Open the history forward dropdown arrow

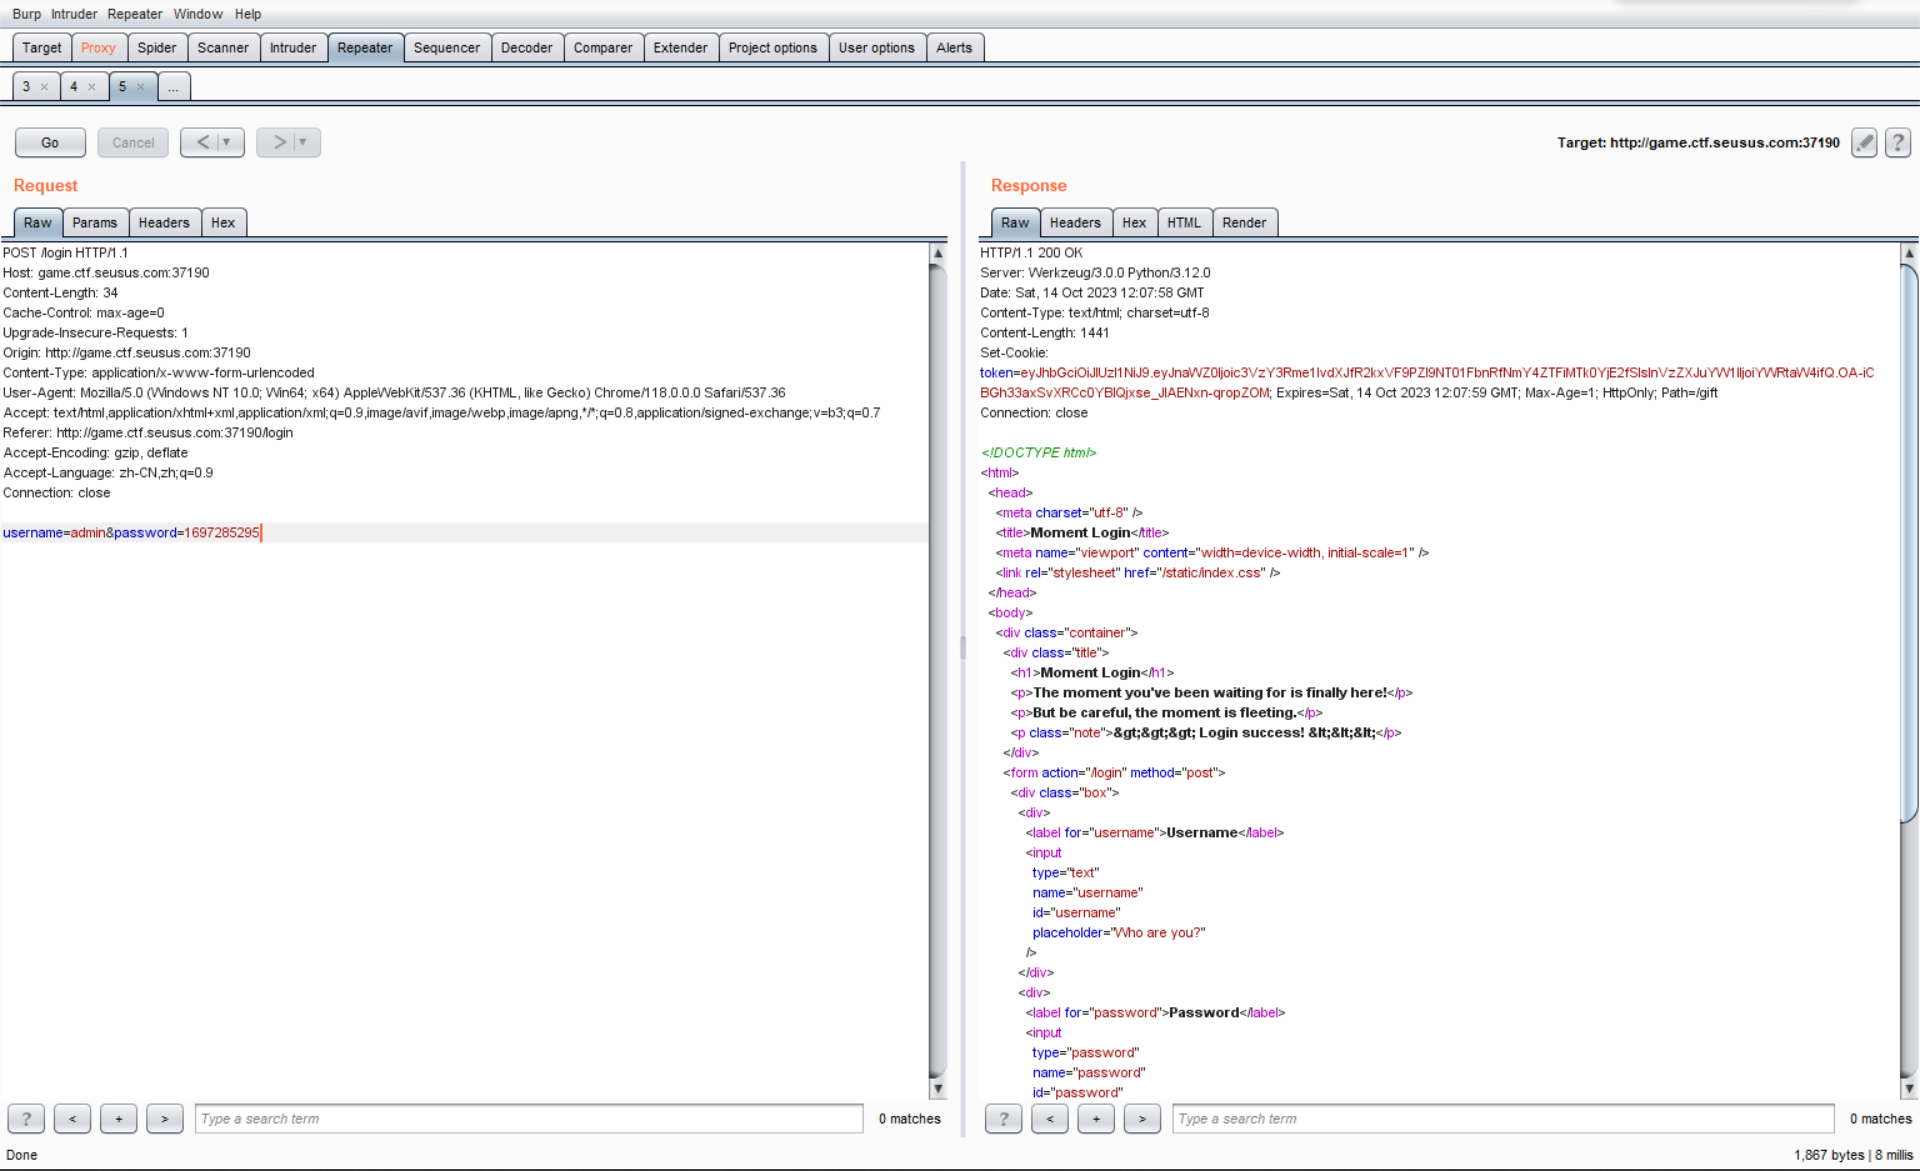click(x=303, y=142)
